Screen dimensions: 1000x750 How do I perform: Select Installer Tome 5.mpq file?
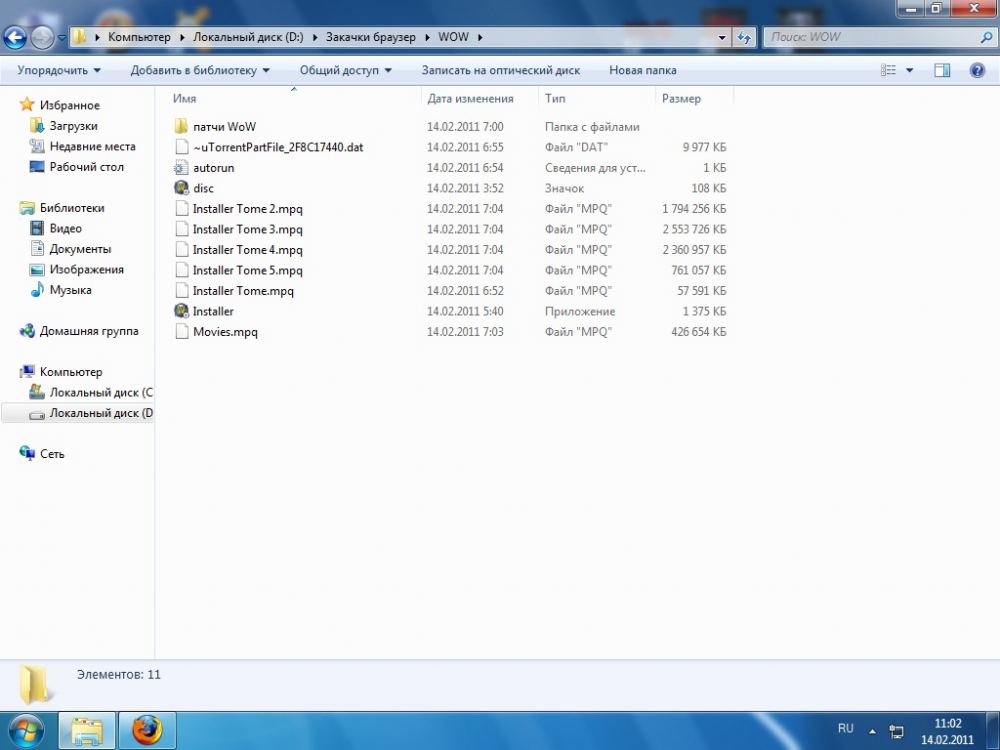coord(247,270)
